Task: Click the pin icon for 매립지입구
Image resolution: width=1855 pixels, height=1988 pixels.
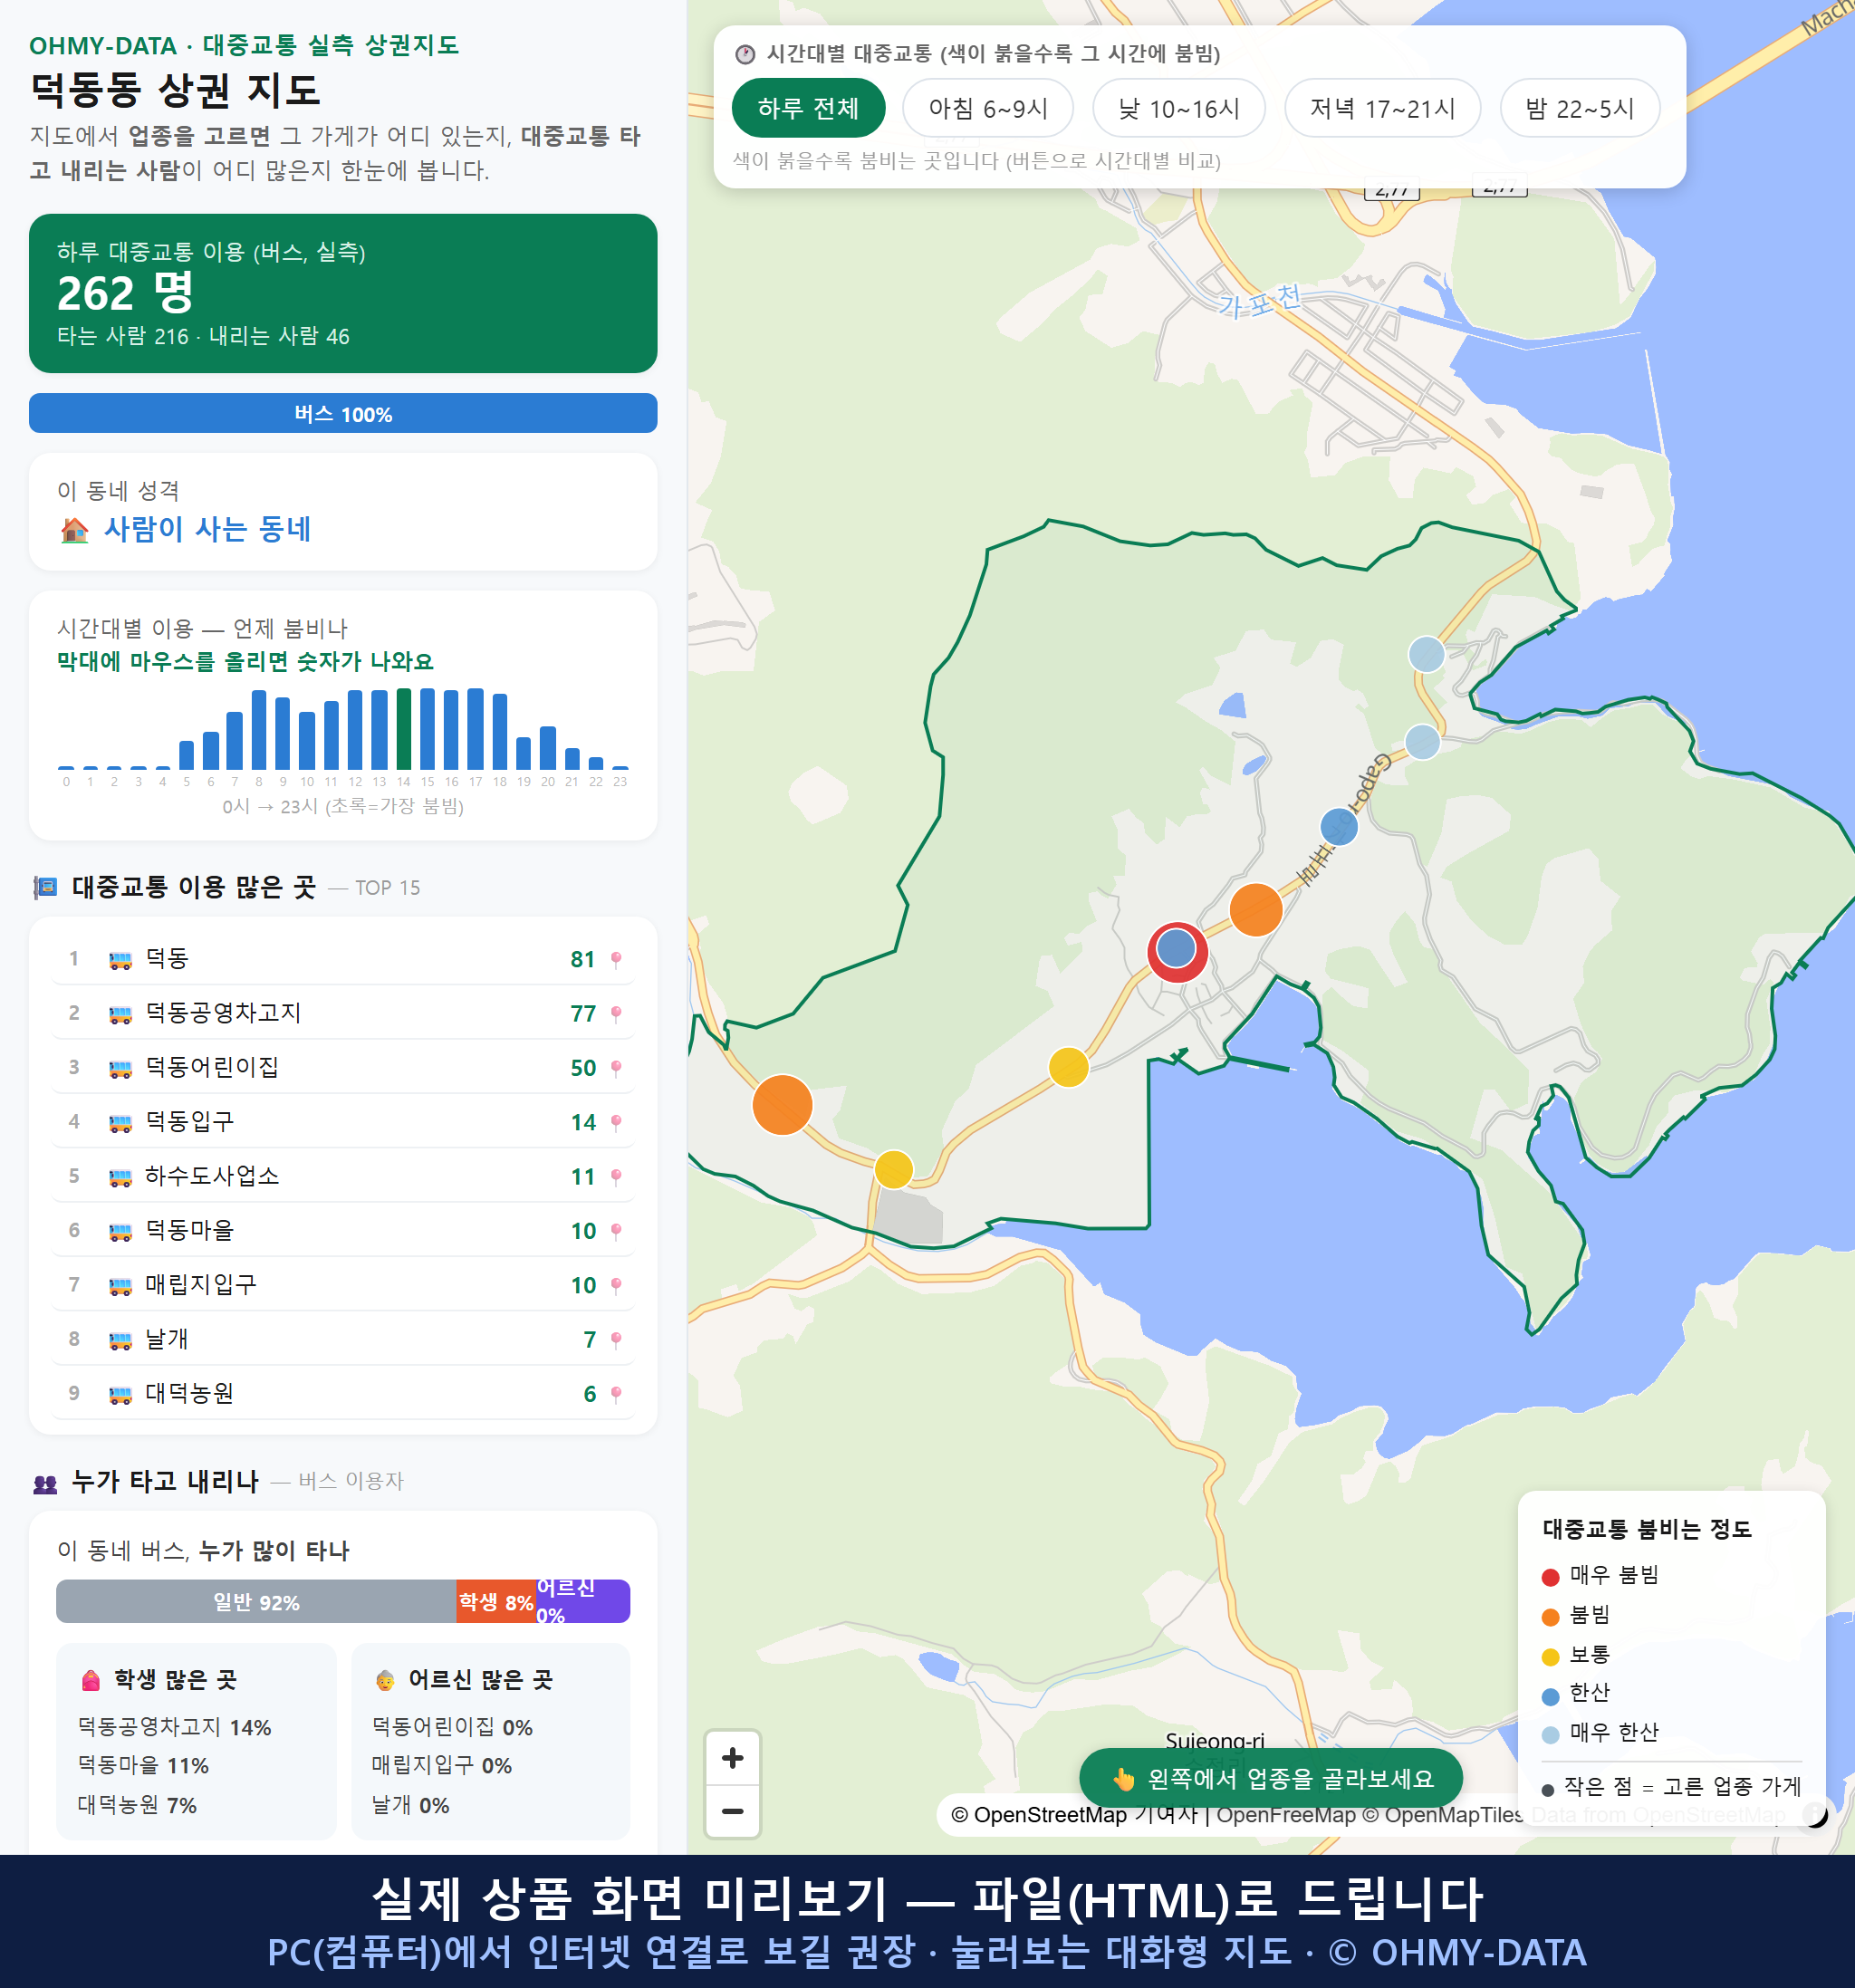Action: coord(616,1285)
